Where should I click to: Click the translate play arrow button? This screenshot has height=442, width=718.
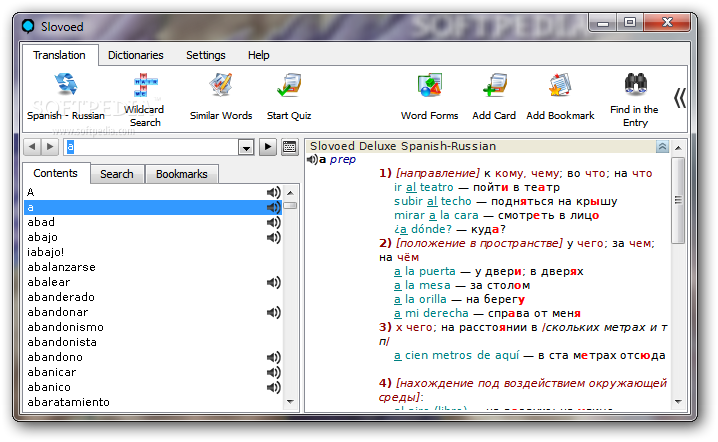pyautogui.click(x=268, y=147)
